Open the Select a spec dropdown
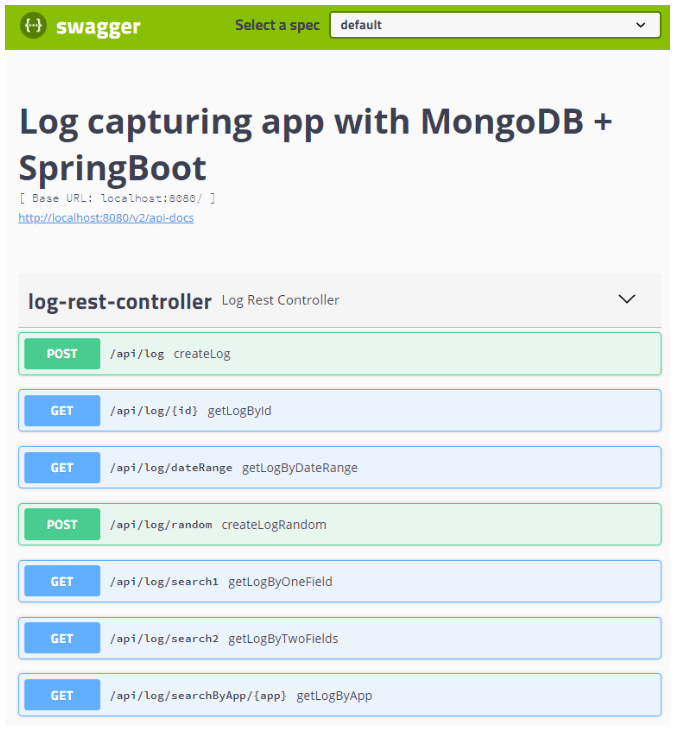 click(495, 25)
